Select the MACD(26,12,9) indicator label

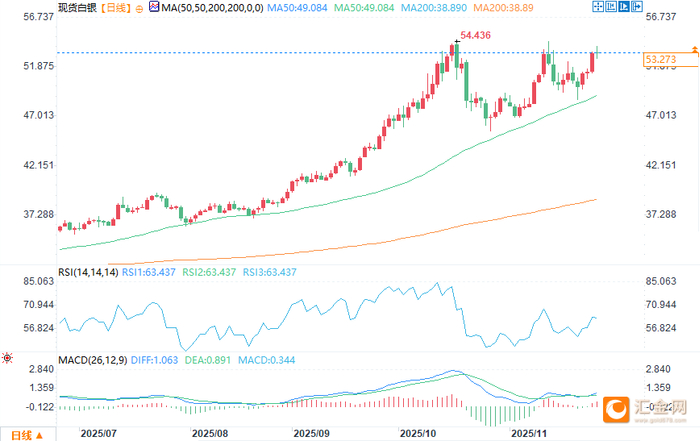92,360
